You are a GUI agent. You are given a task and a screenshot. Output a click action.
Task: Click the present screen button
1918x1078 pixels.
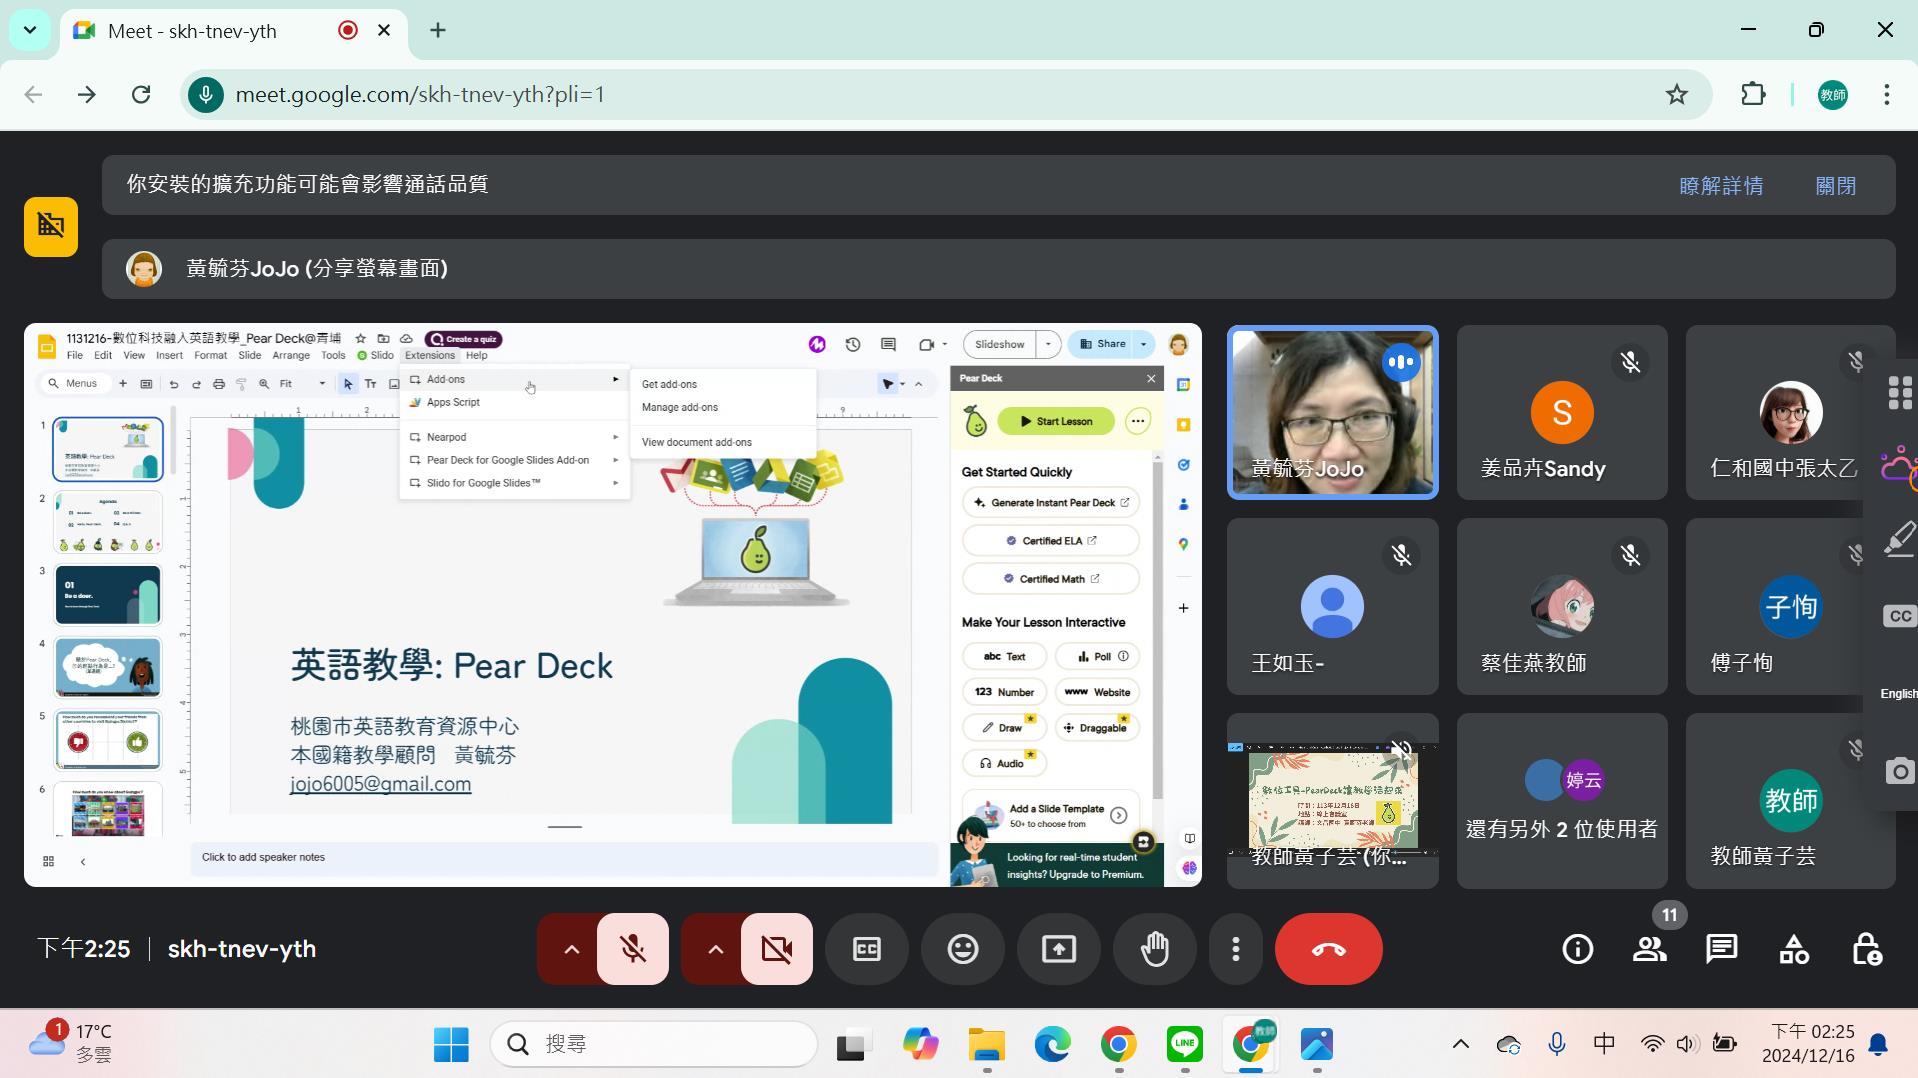(1058, 949)
